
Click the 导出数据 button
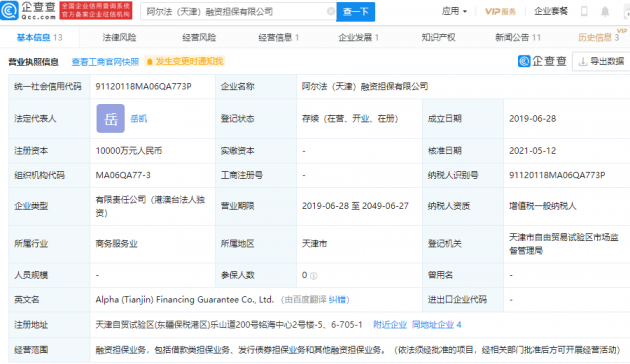pos(601,61)
